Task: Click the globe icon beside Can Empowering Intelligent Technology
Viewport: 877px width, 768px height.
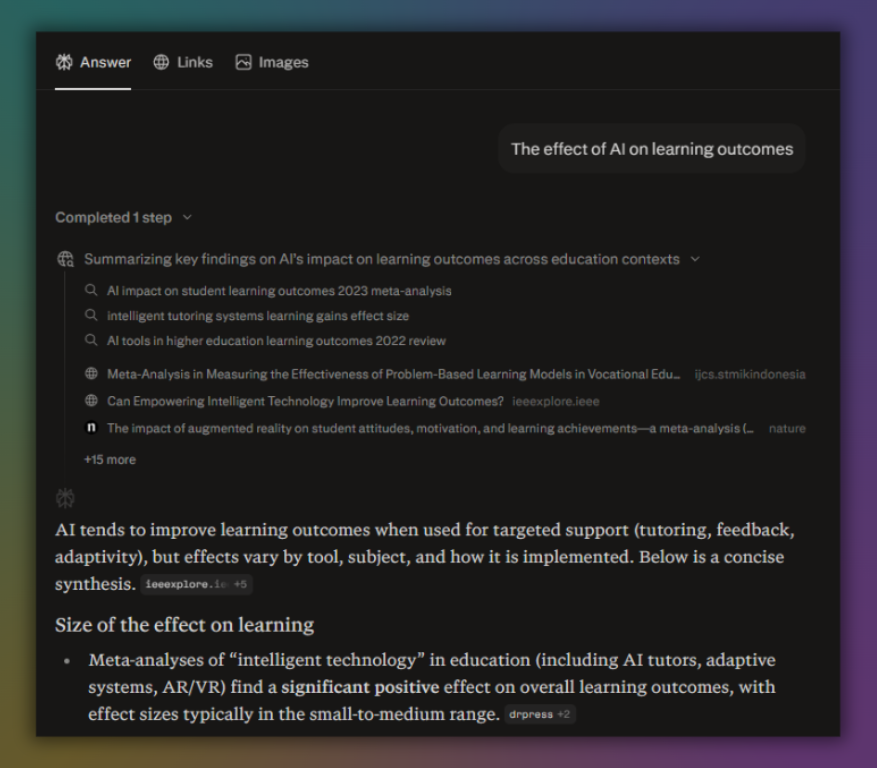Action: 91,401
